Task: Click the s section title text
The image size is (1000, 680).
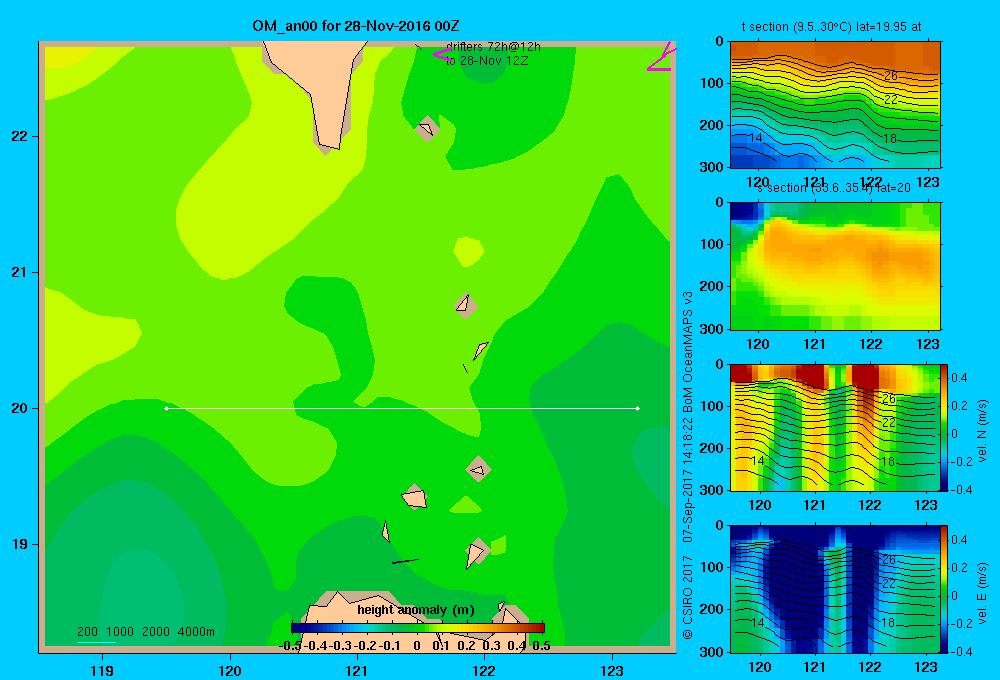Action: pyautogui.click(x=834, y=188)
